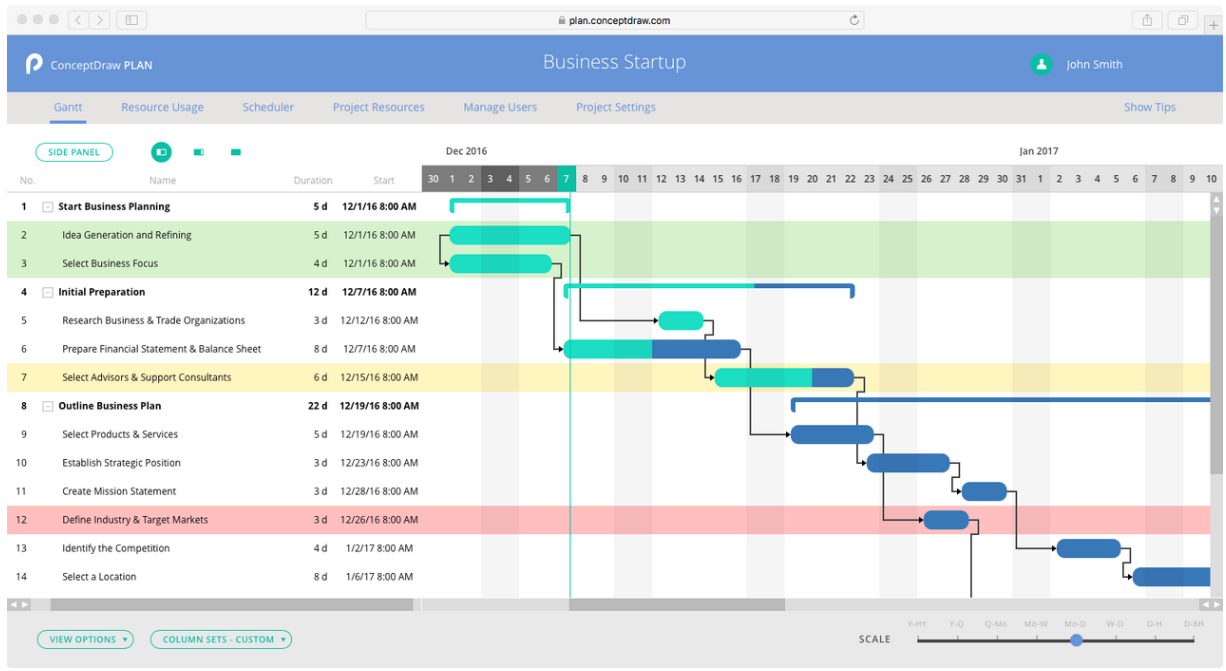Click the '1/6/17 8:00 AM' start date cell
Screen dimensions: 1226x671
click(379, 577)
